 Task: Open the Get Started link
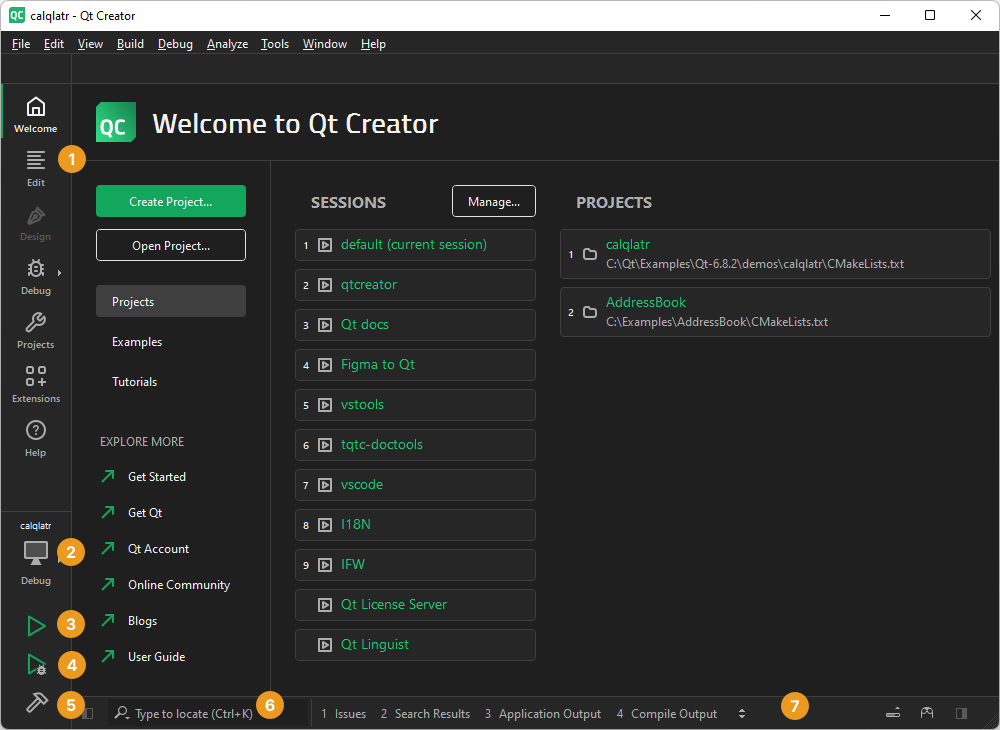157,477
